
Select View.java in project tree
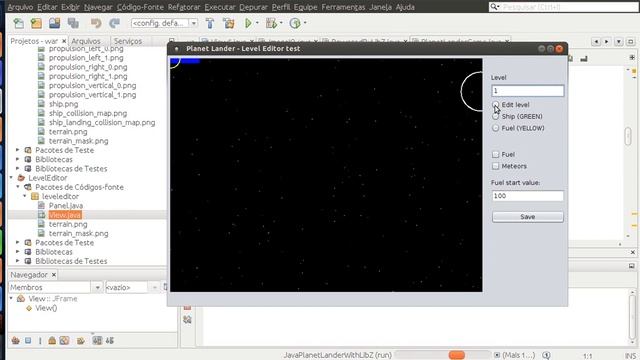(65, 215)
